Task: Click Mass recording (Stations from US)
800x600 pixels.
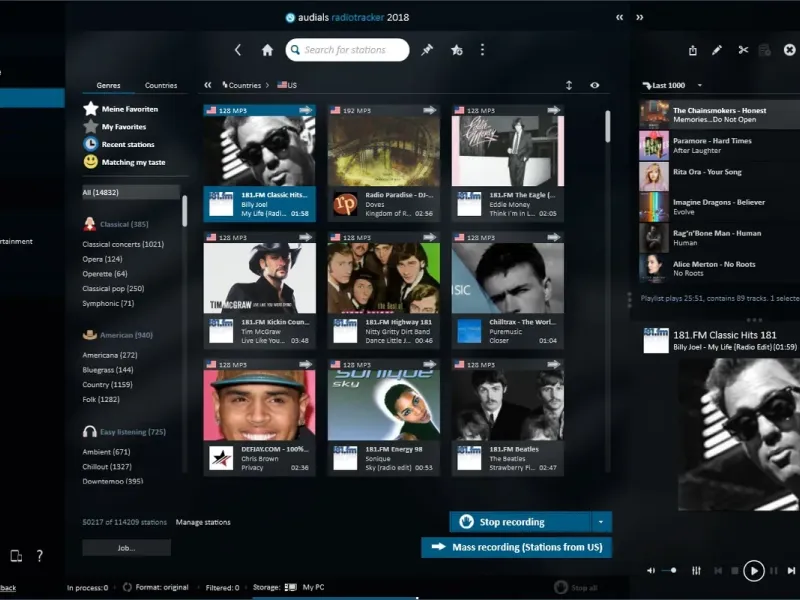Action: tap(516, 547)
